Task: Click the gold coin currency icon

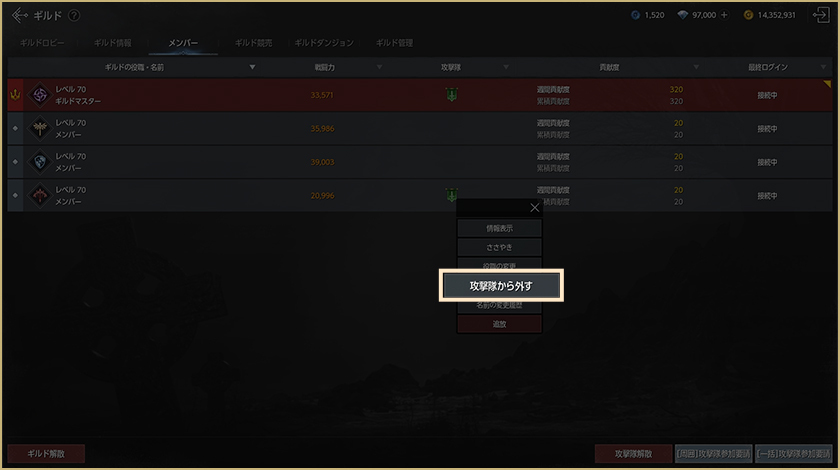Action: [x=748, y=15]
